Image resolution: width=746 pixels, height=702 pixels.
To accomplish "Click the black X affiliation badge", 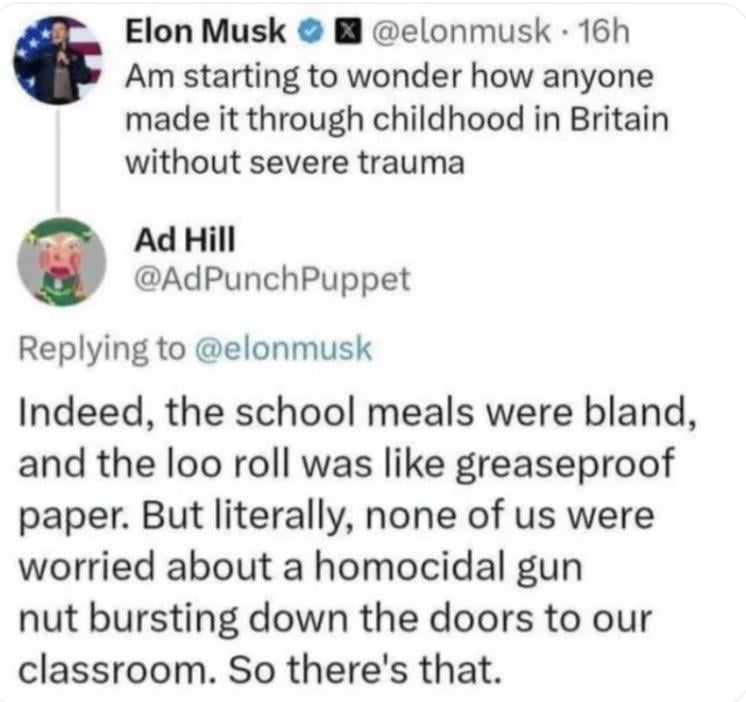I will 343,33.
